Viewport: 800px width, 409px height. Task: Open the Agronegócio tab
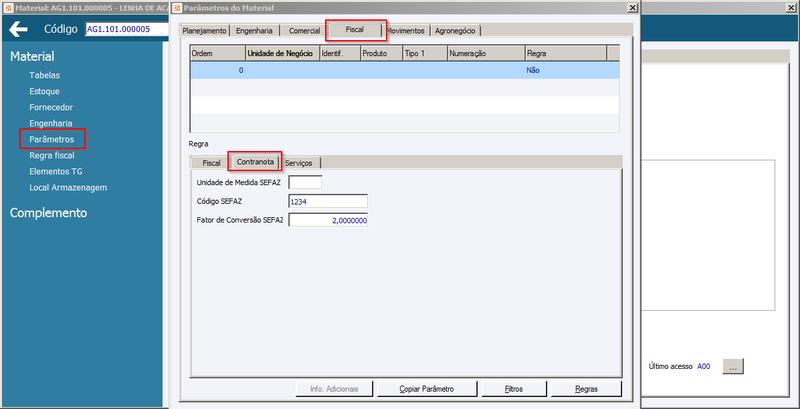click(455, 31)
